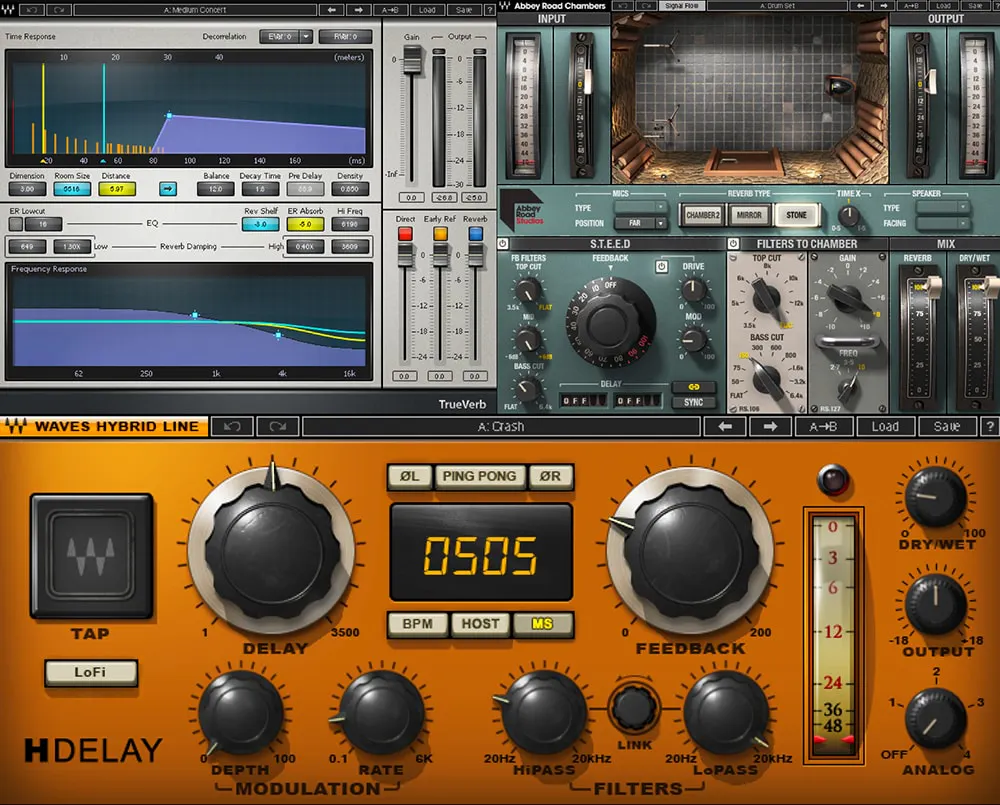Select MIRROR reverb type
The image size is (1000, 805).
pos(749,216)
